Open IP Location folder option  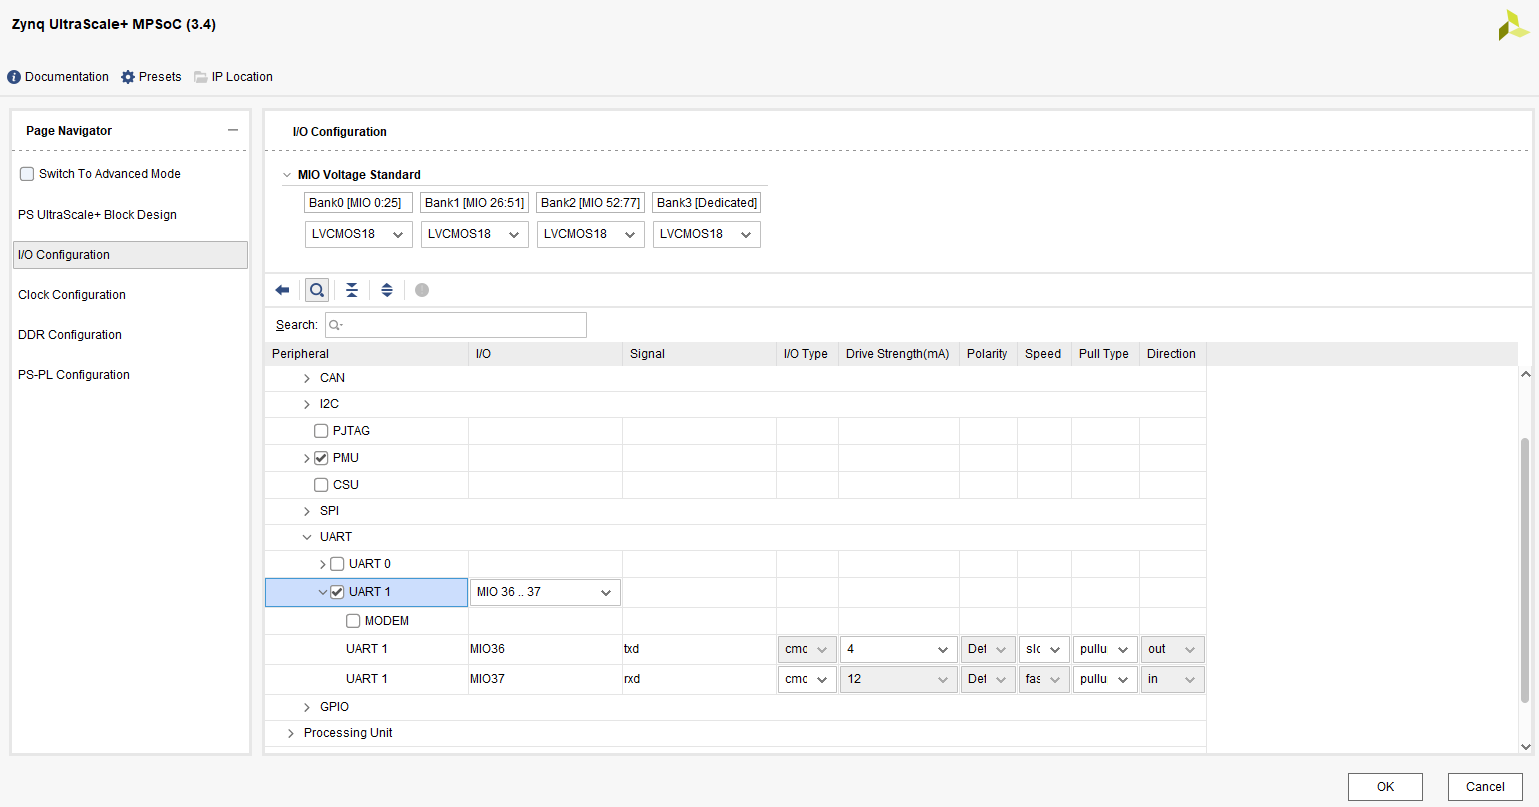233,77
